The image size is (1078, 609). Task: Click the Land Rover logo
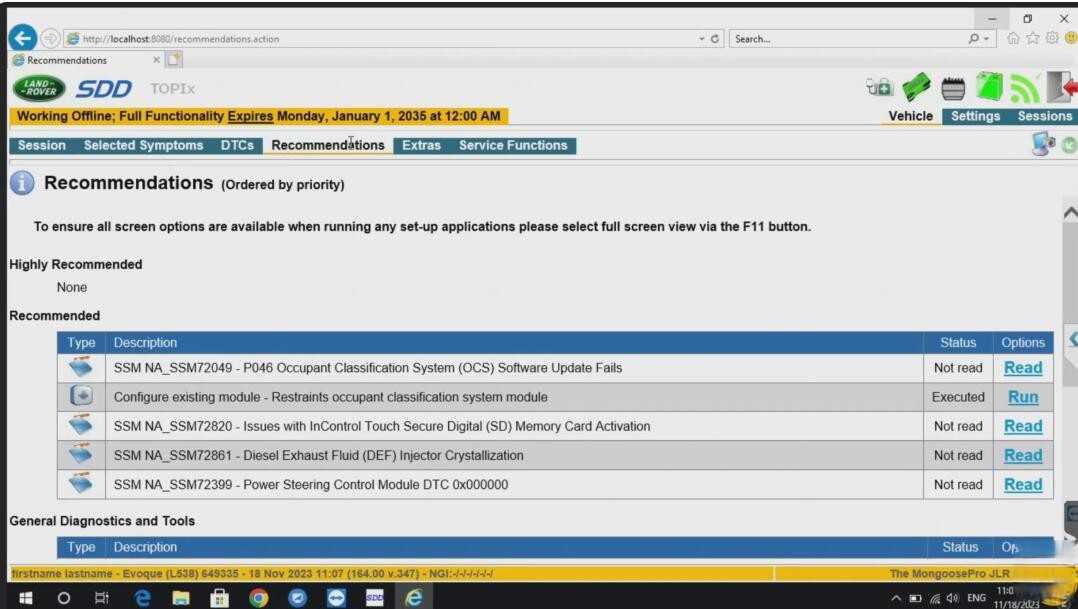pos(38,88)
